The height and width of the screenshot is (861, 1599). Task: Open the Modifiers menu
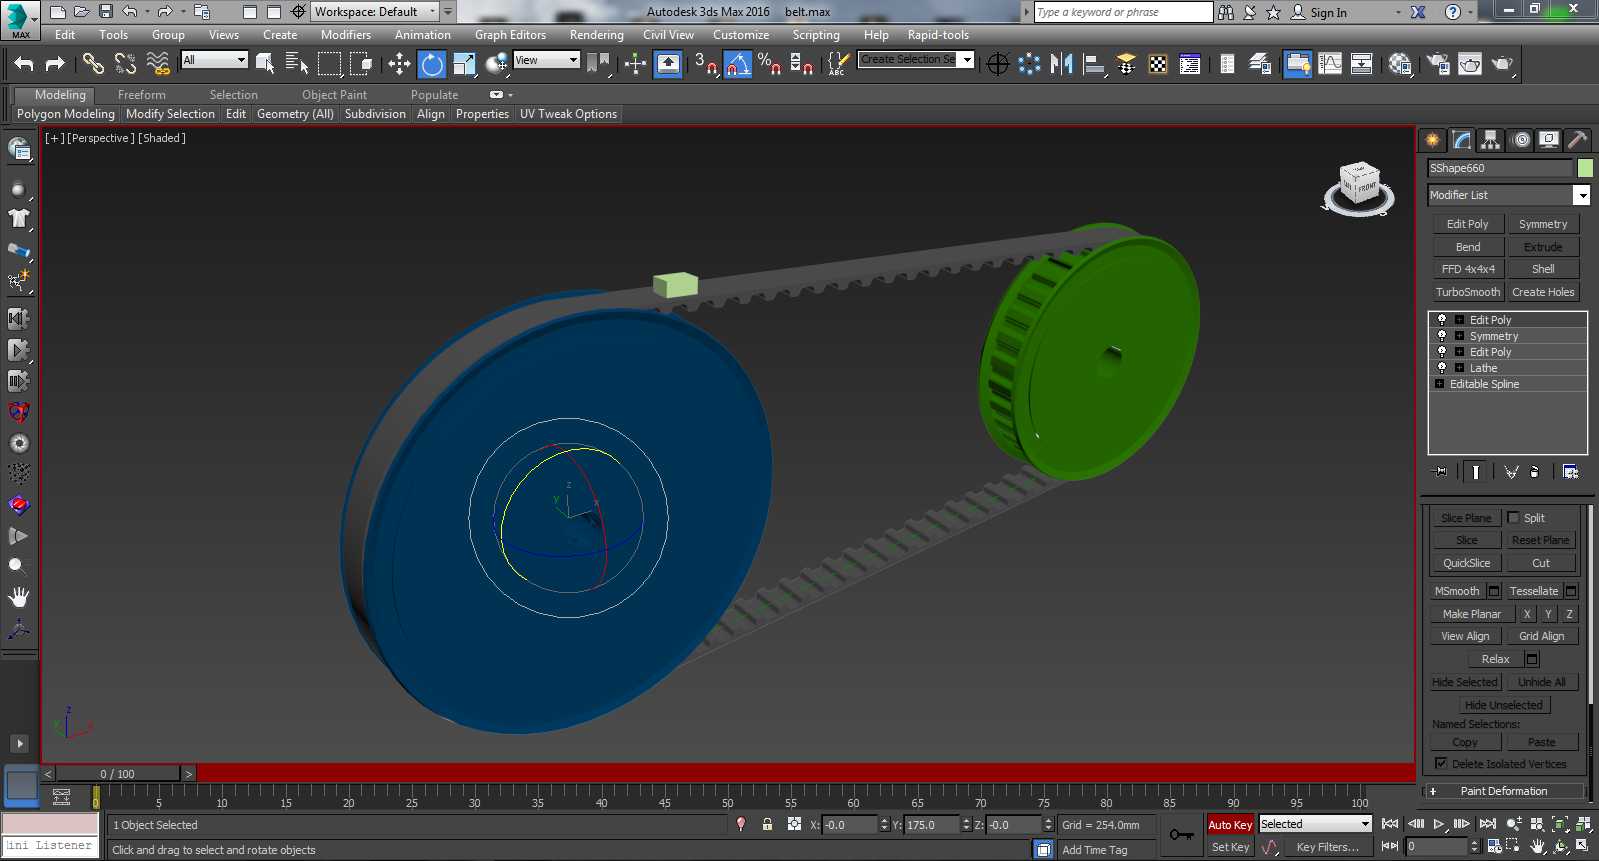pyautogui.click(x=346, y=35)
